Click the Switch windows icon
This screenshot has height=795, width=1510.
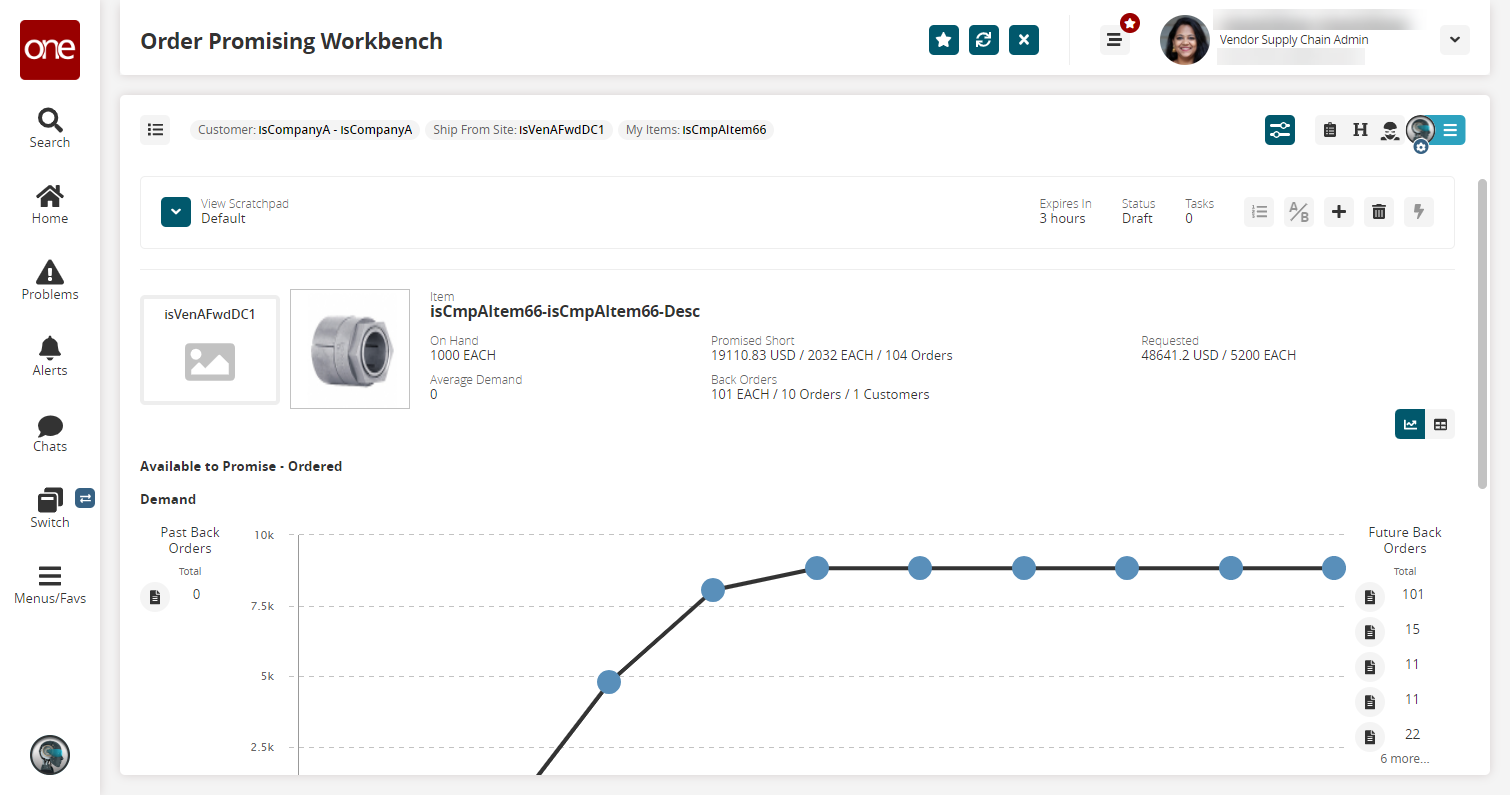tap(50, 499)
